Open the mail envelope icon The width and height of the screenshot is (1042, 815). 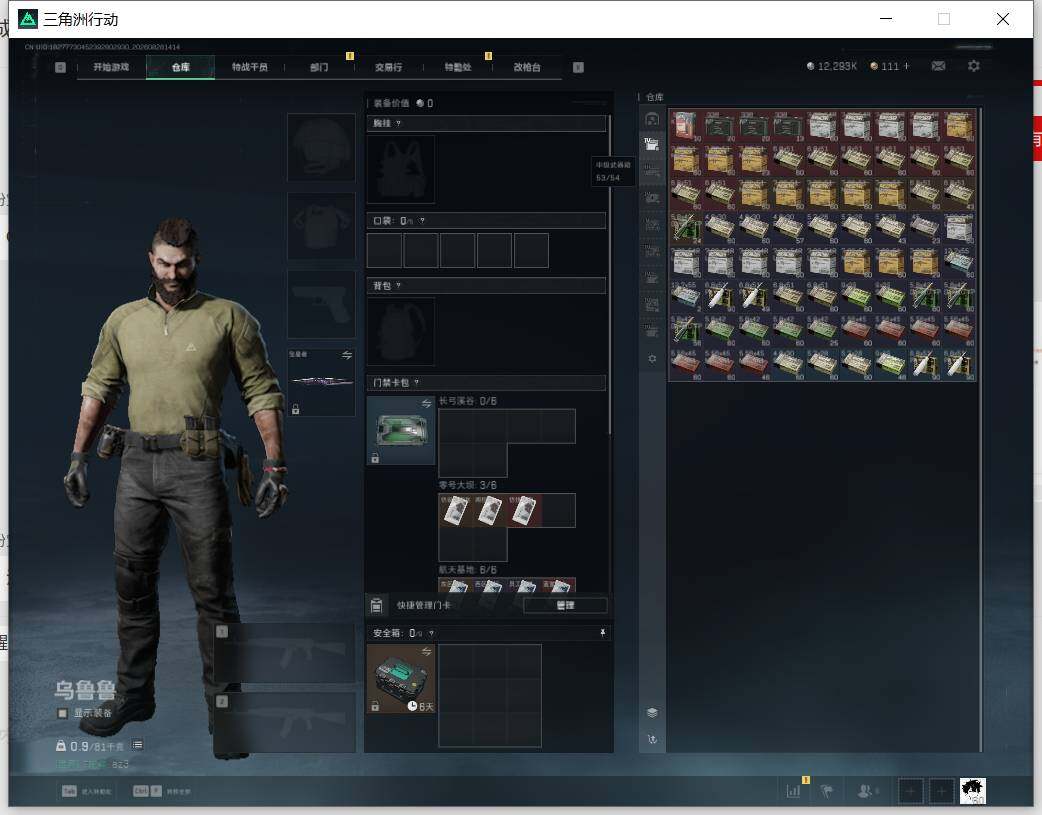(x=938, y=66)
